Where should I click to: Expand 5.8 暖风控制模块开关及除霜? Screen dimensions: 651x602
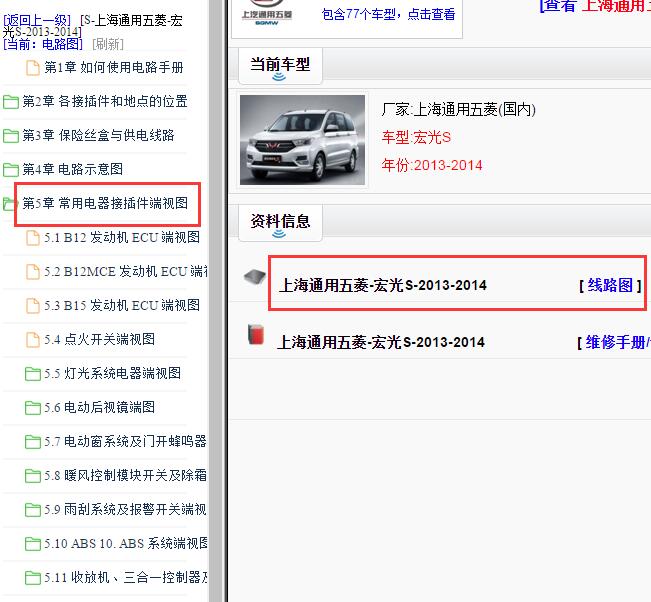pos(125,476)
